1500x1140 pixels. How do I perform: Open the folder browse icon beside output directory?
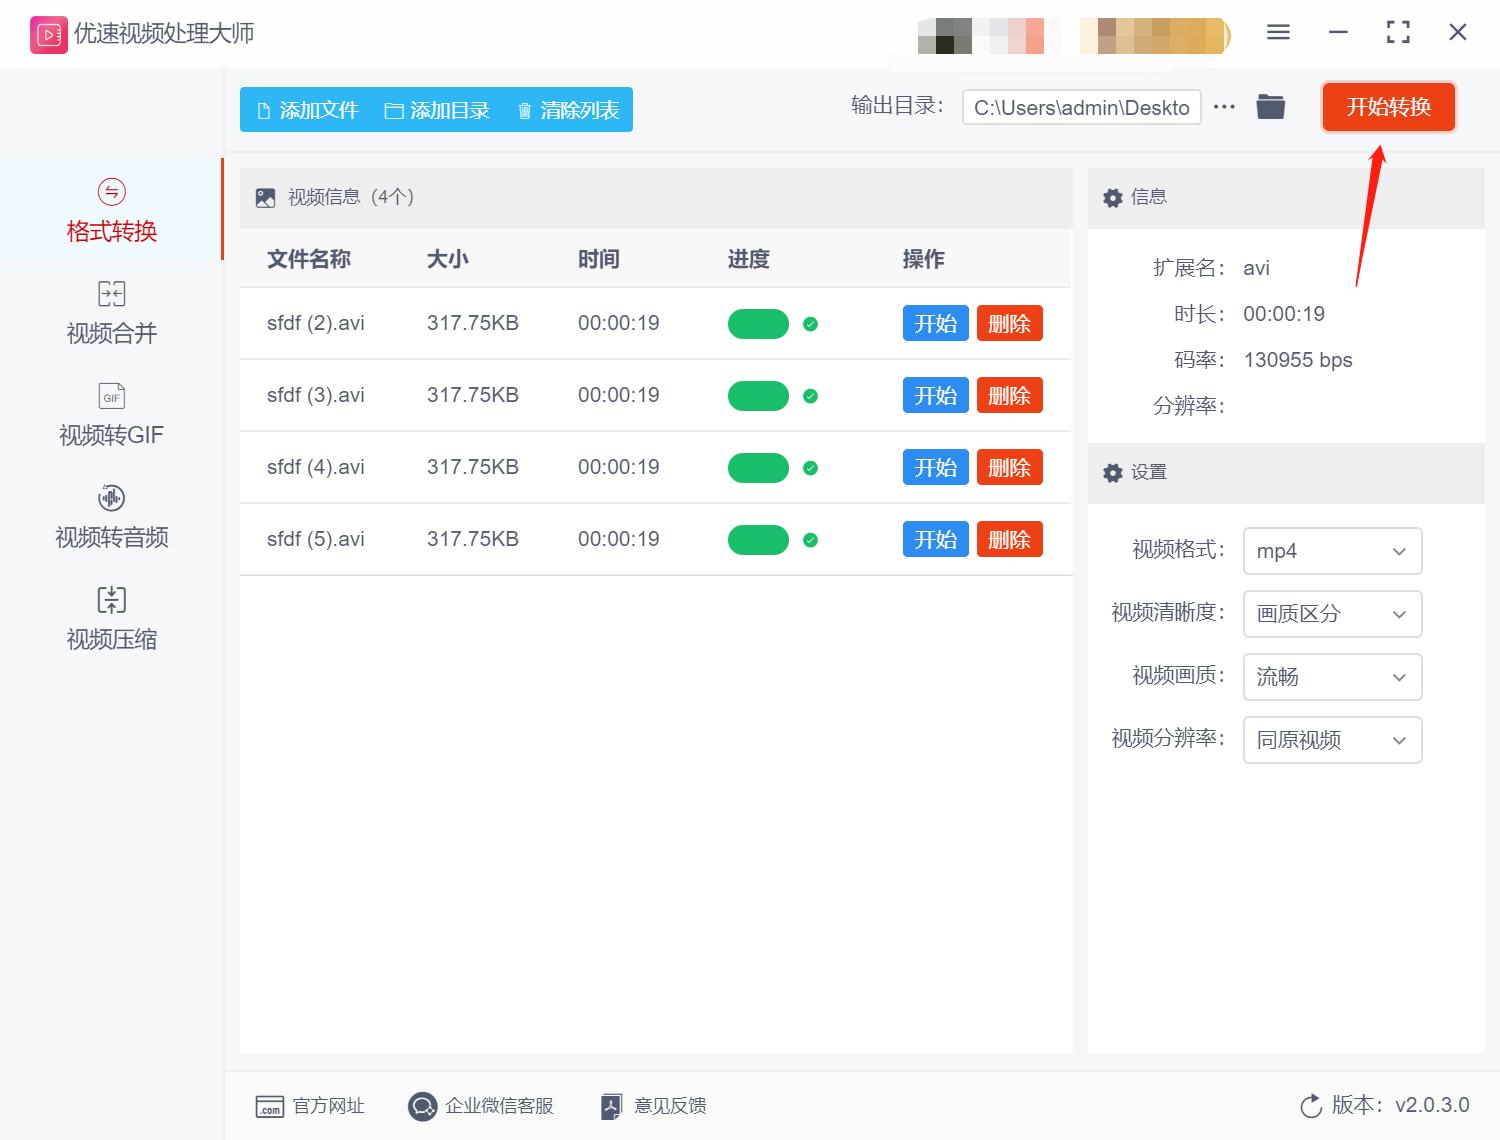pyautogui.click(x=1270, y=106)
